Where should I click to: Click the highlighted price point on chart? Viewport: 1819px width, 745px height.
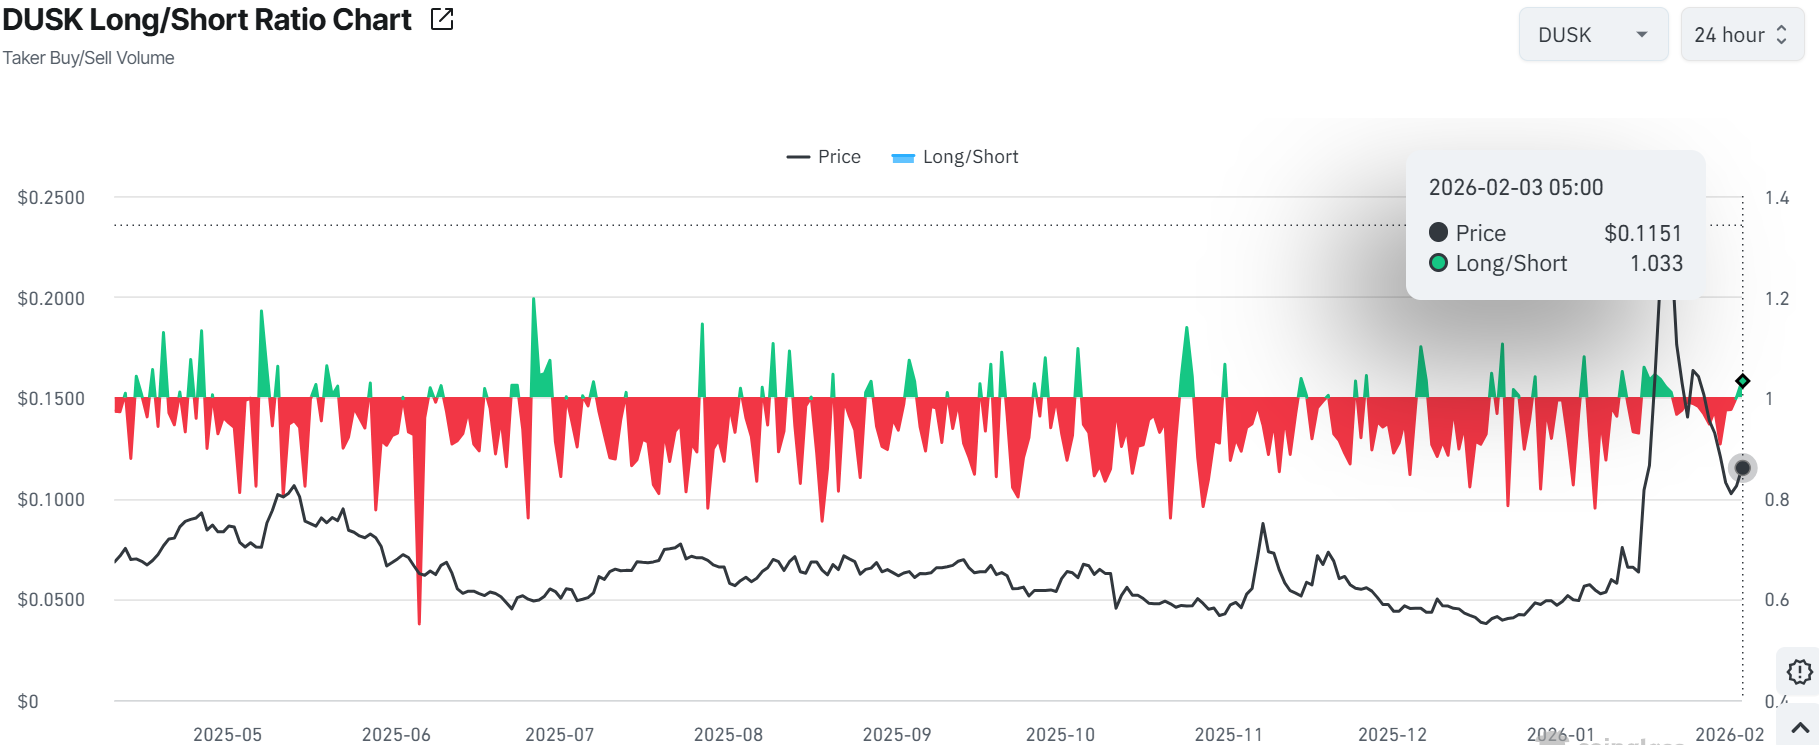(1742, 468)
